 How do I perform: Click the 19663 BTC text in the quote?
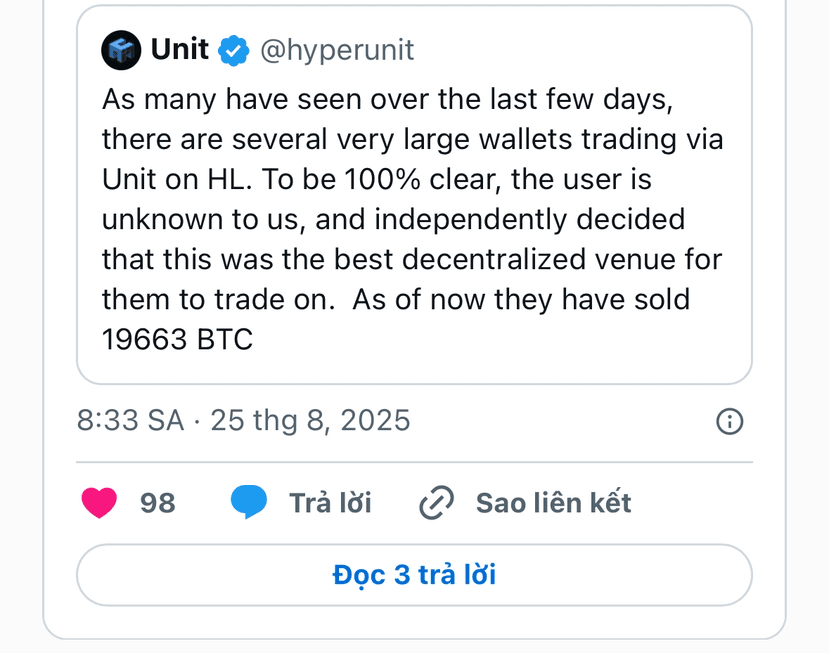click(x=177, y=339)
